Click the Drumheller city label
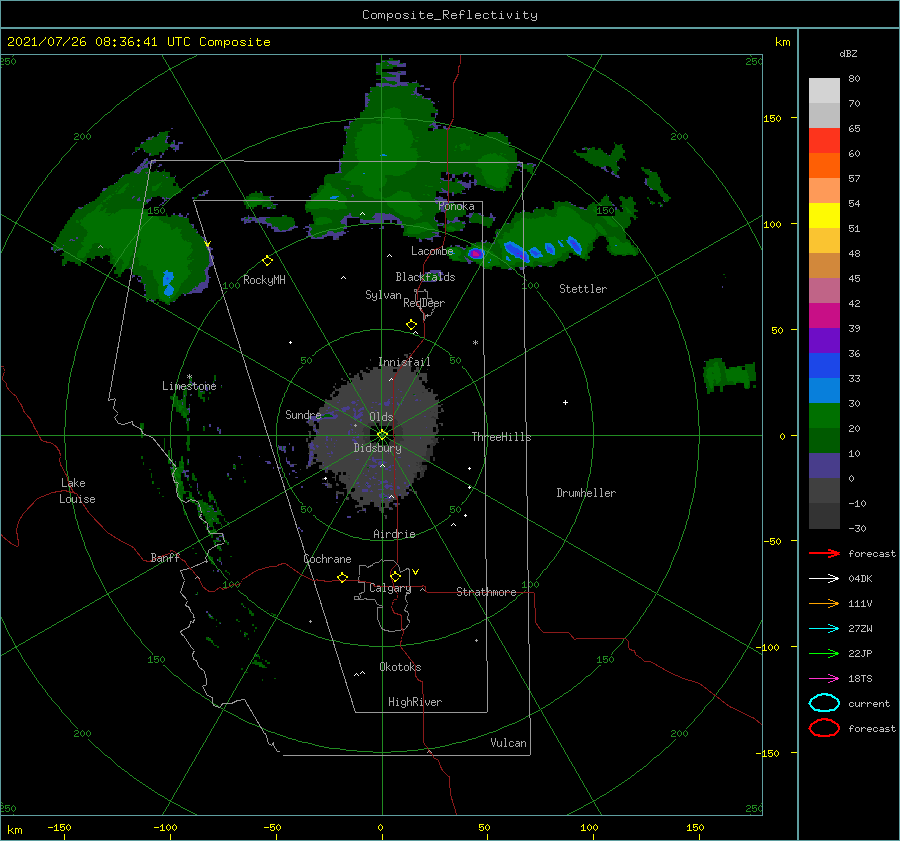This screenshot has height=841, width=900. 586,493
